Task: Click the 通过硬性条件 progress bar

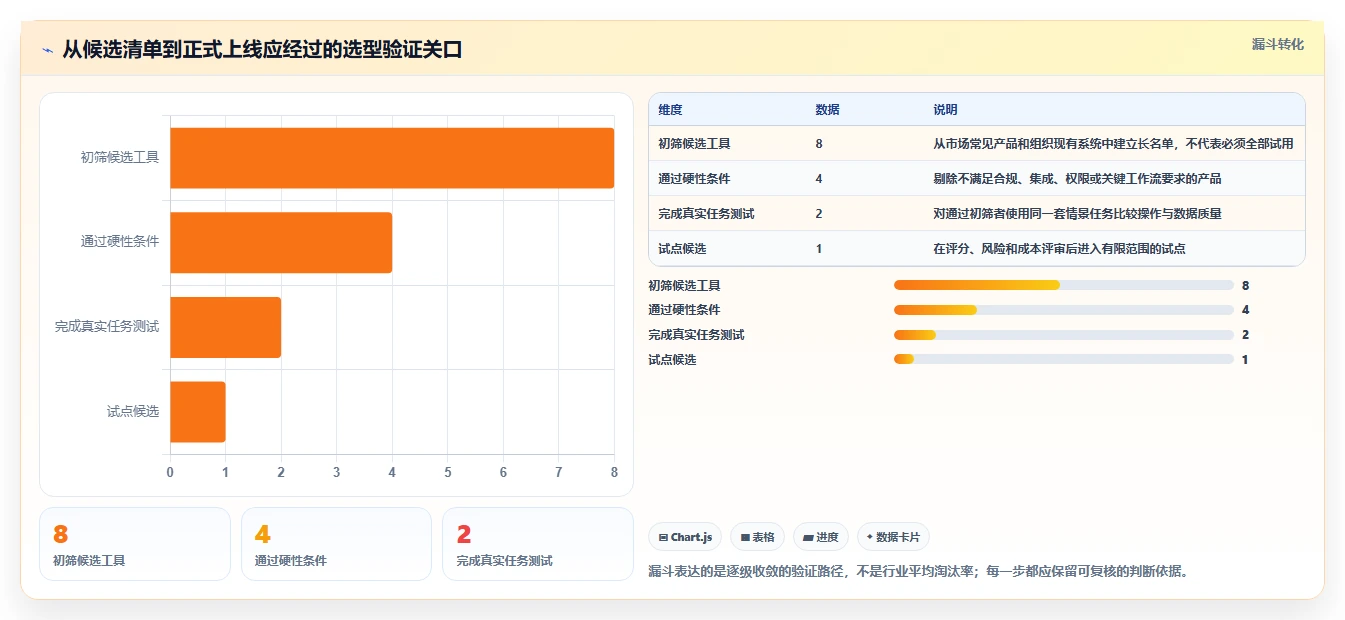Action: (1064, 310)
